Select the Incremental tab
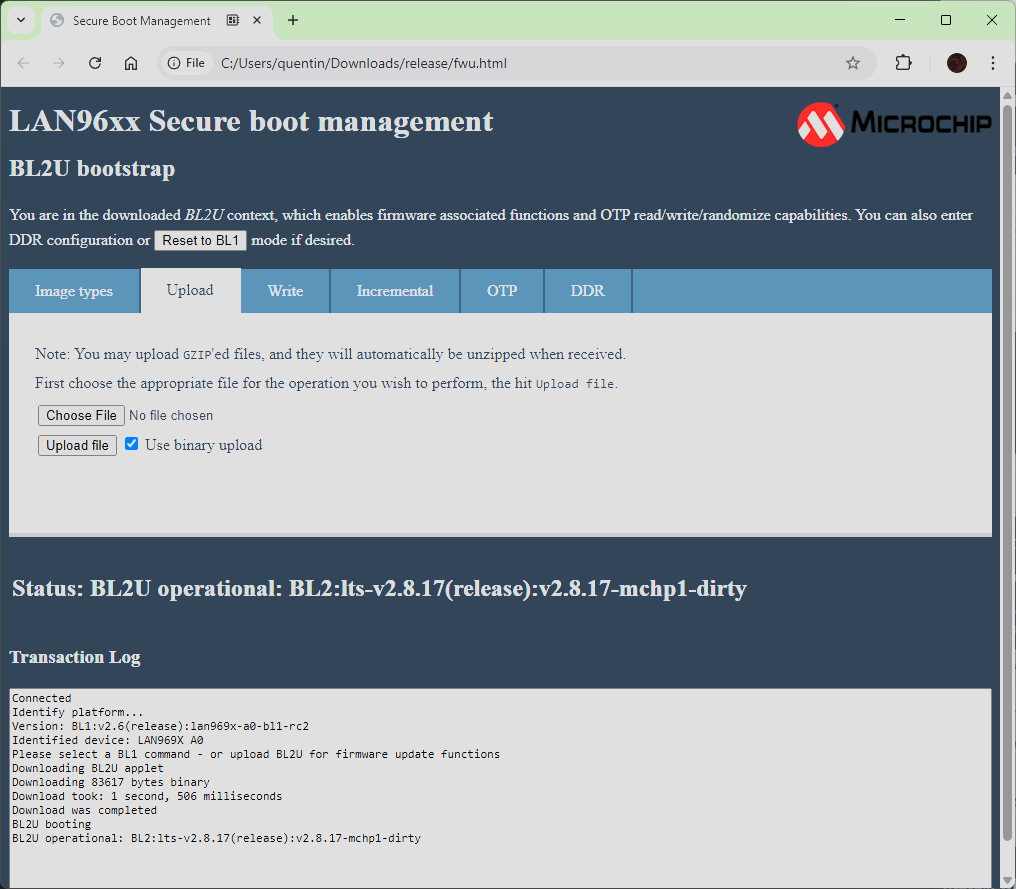The height and width of the screenshot is (889, 1016). (x=395, y=291)
